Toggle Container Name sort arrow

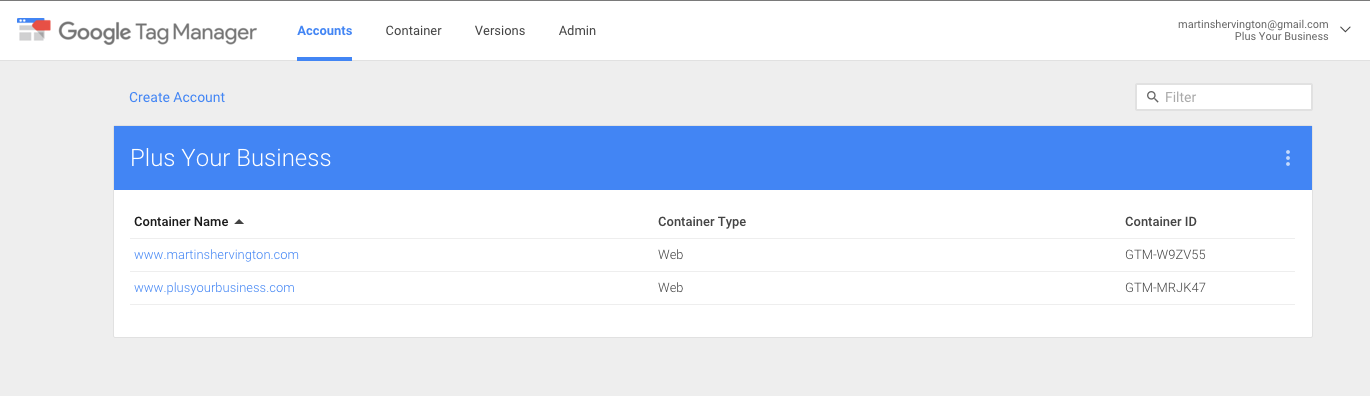pos(239,222)
